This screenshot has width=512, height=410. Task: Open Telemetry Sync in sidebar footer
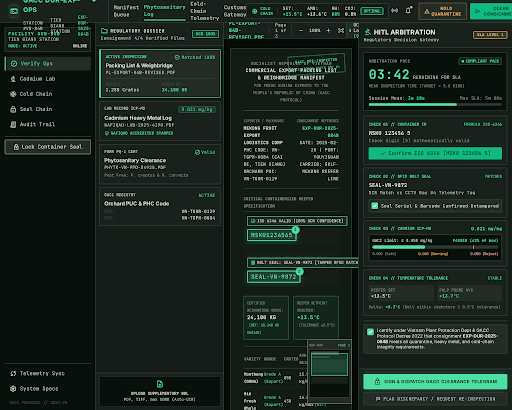pos(48,373)
